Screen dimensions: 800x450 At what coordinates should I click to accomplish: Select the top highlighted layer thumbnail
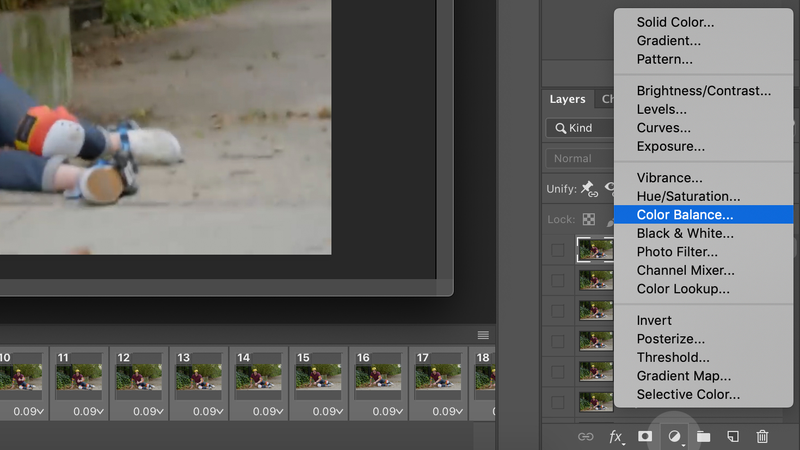click(595, 249)
